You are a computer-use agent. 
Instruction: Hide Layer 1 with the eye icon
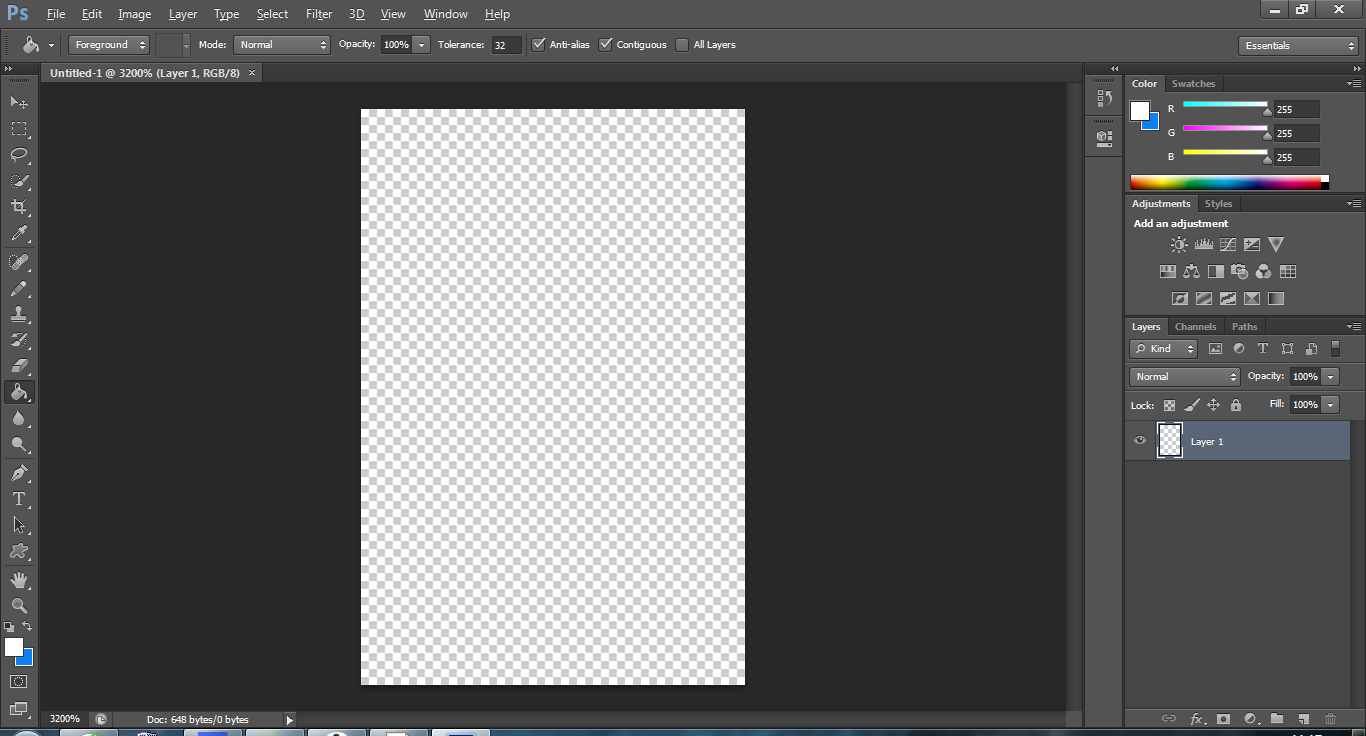1140,441
